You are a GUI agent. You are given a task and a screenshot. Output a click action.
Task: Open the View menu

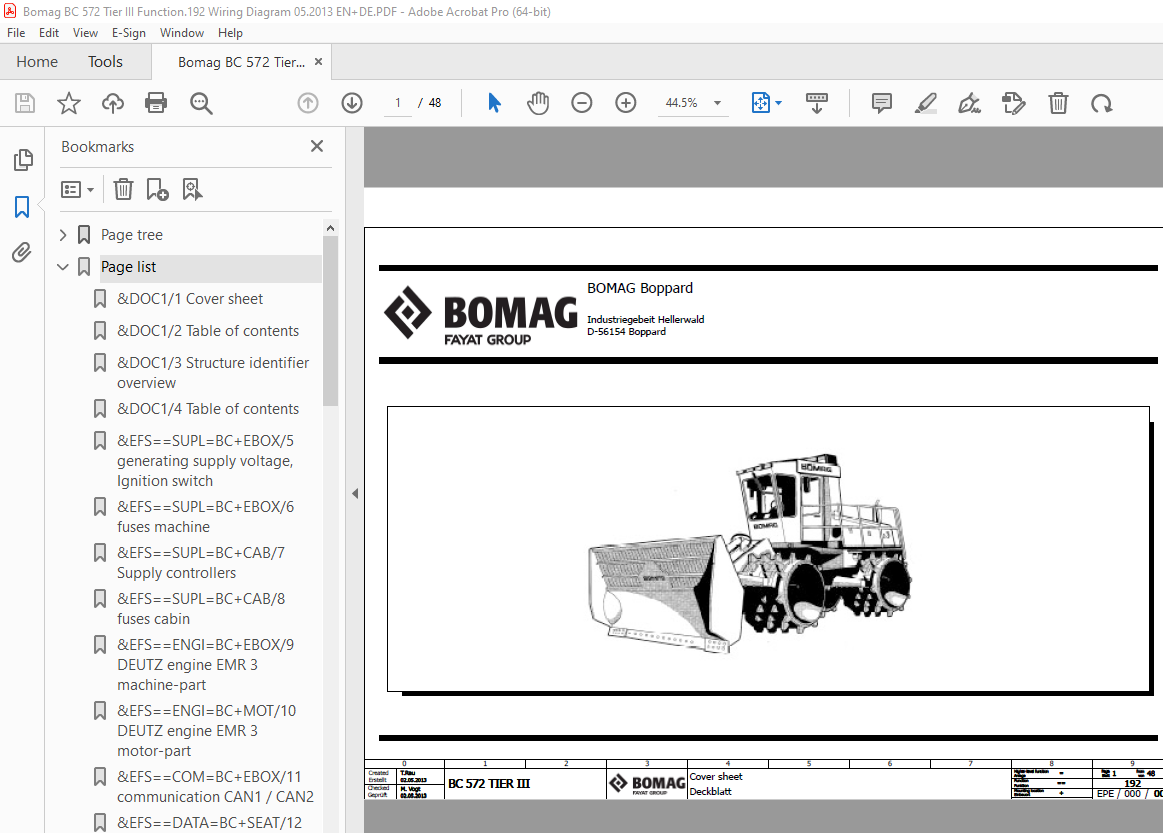pyautogui.click(x=85, y=33)
